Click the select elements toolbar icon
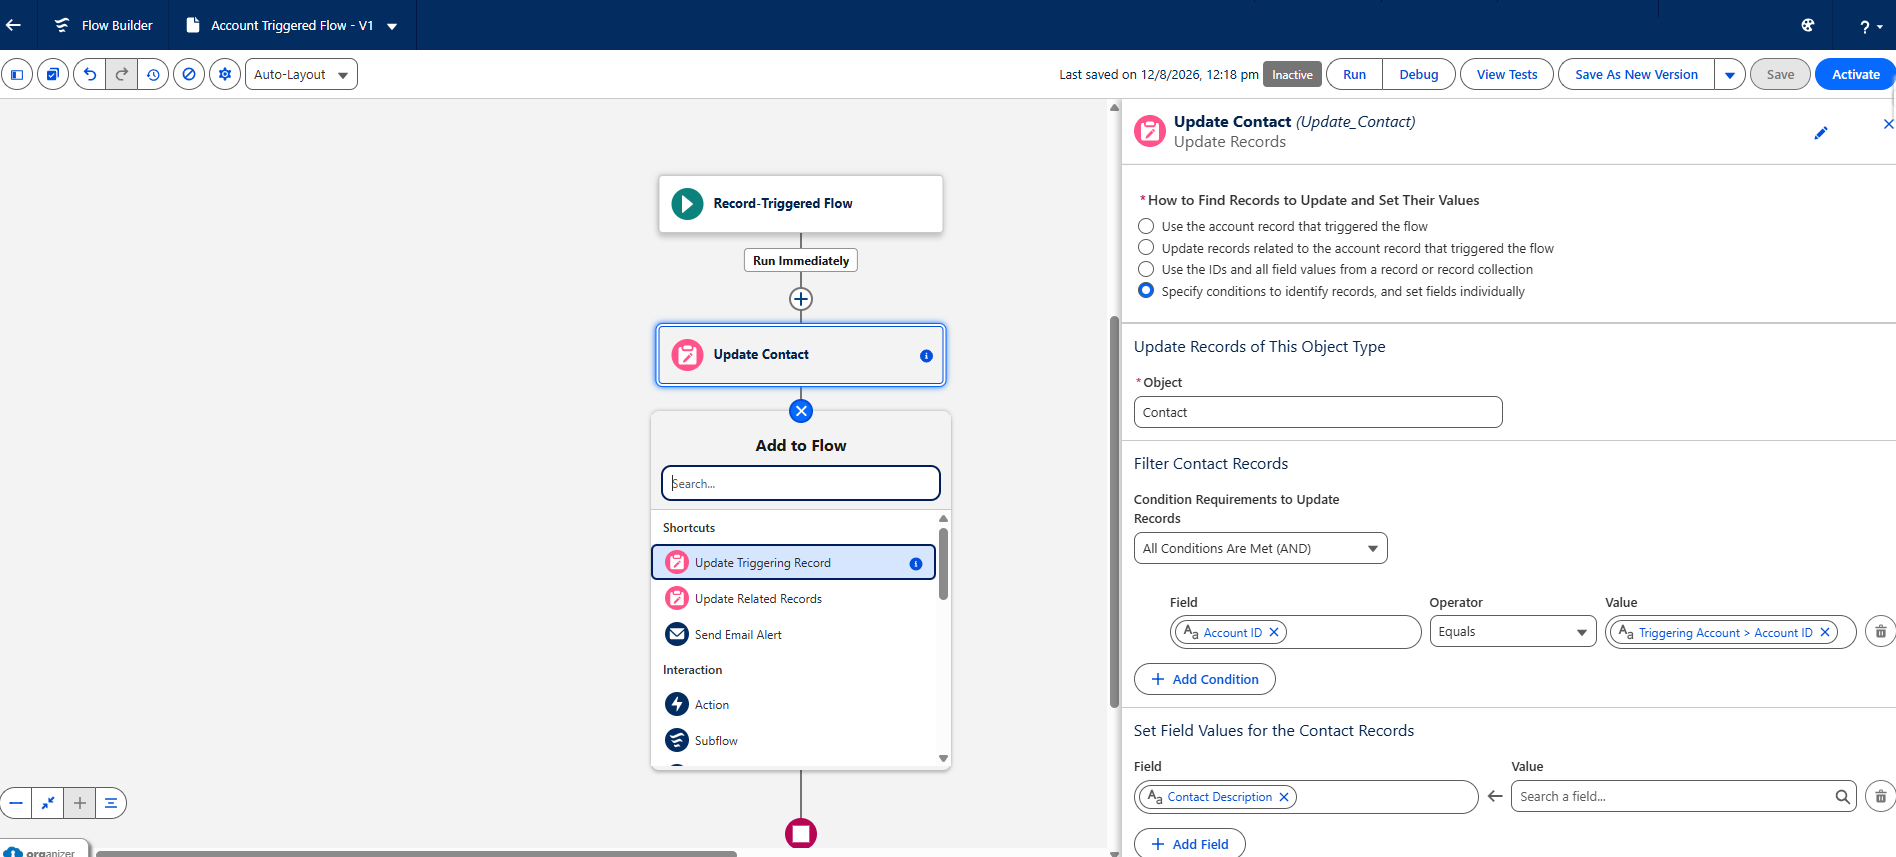Screen dimensions: 1896x857 point(53,74)
